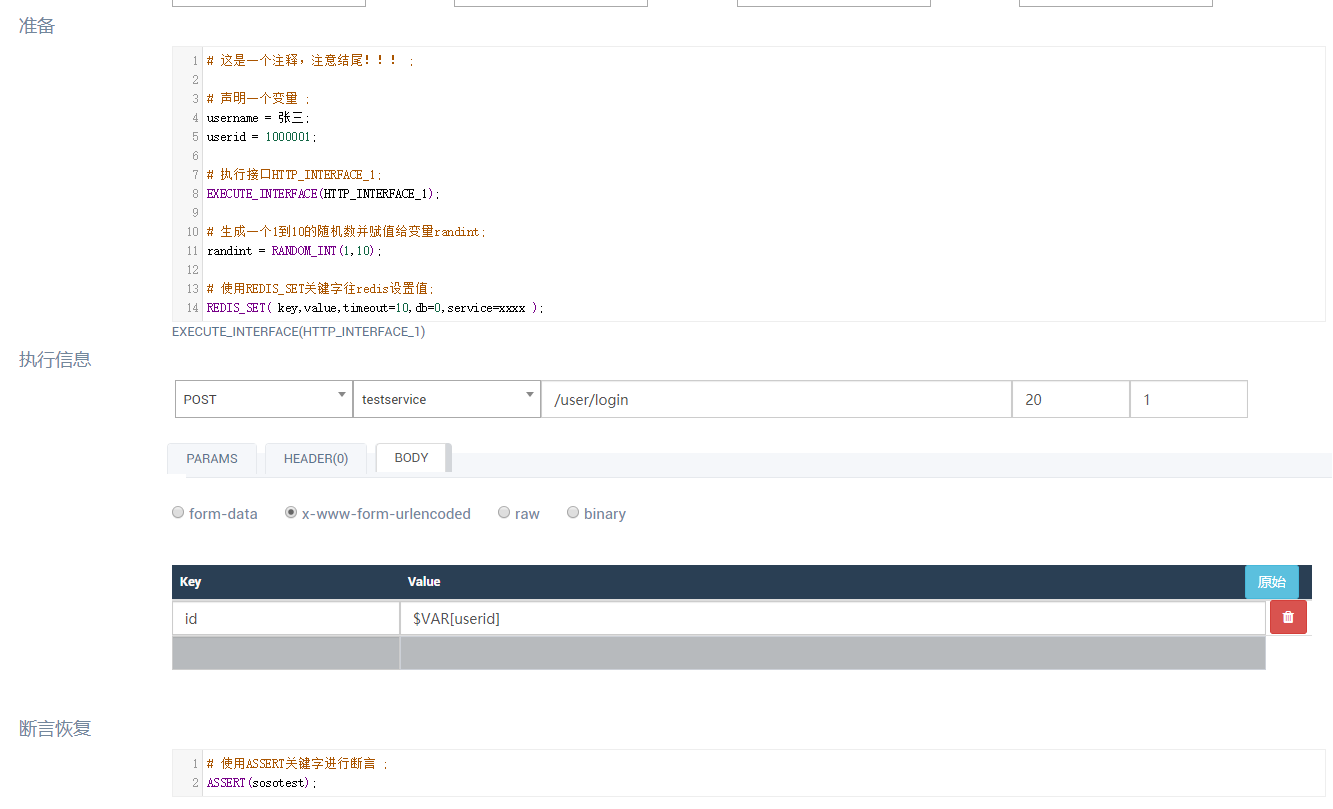Click the value field $VAR[userid]
This screenshot has height=809, width=1333.
pyautogui.click(x=833, y=618)
